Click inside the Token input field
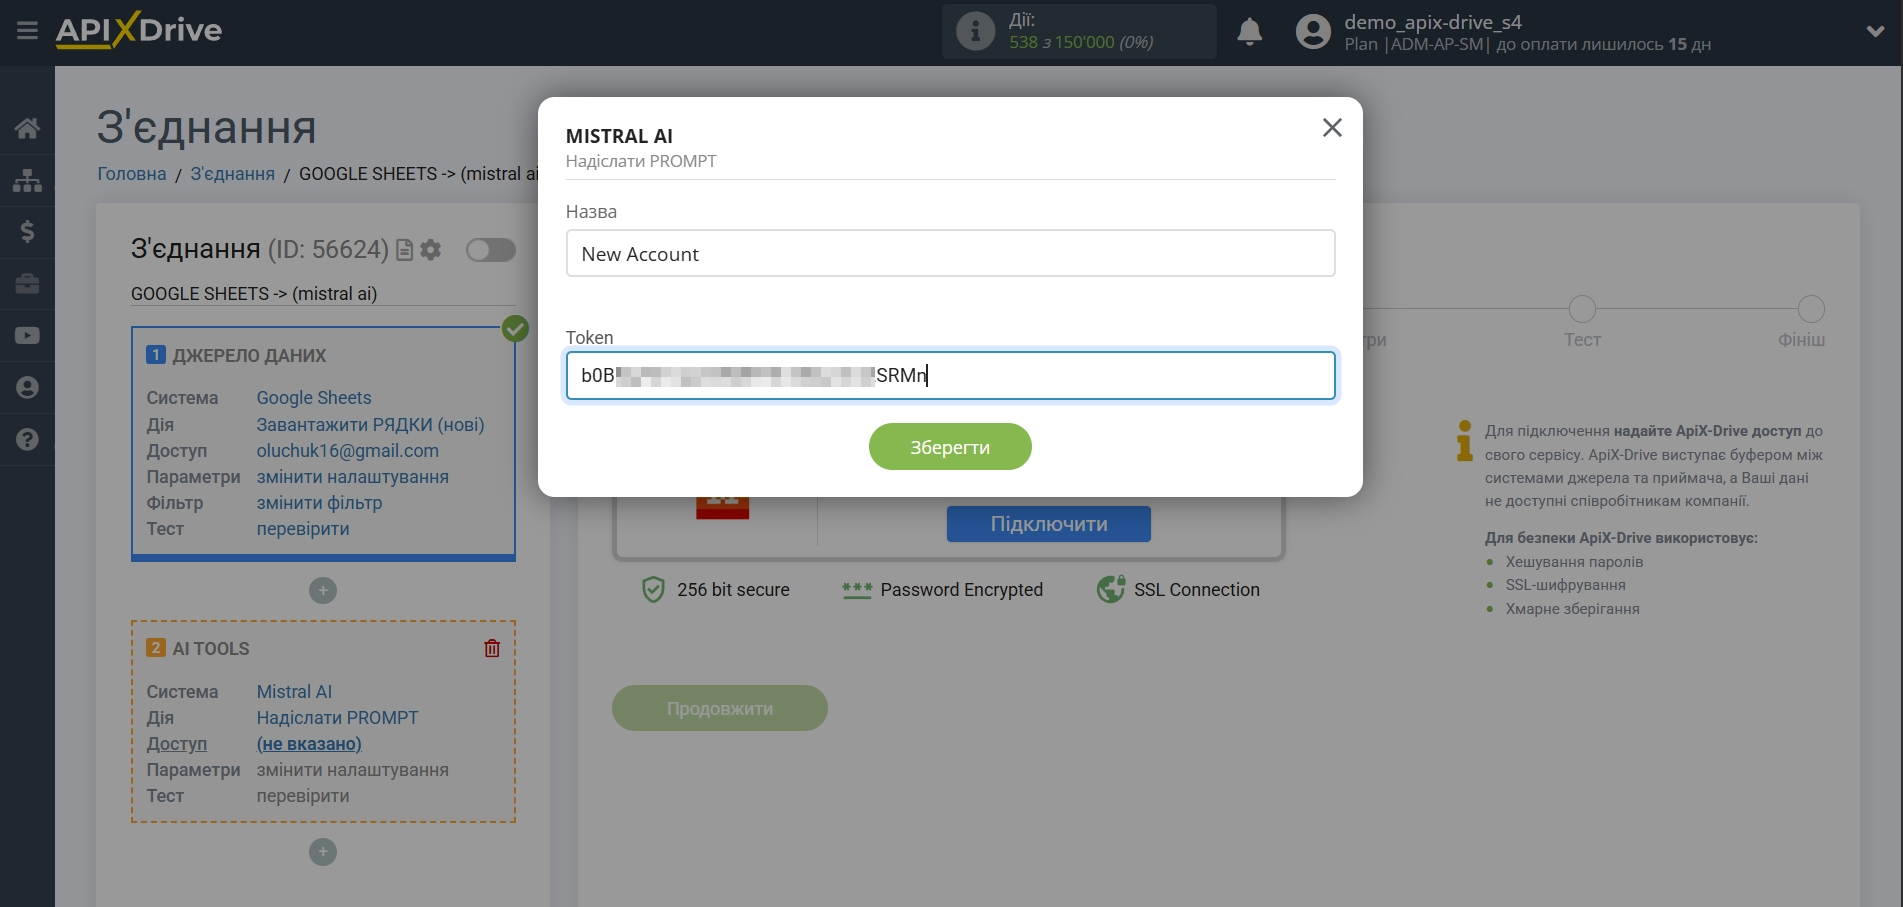Screen dimensions: 1903x907 (949, 375)
